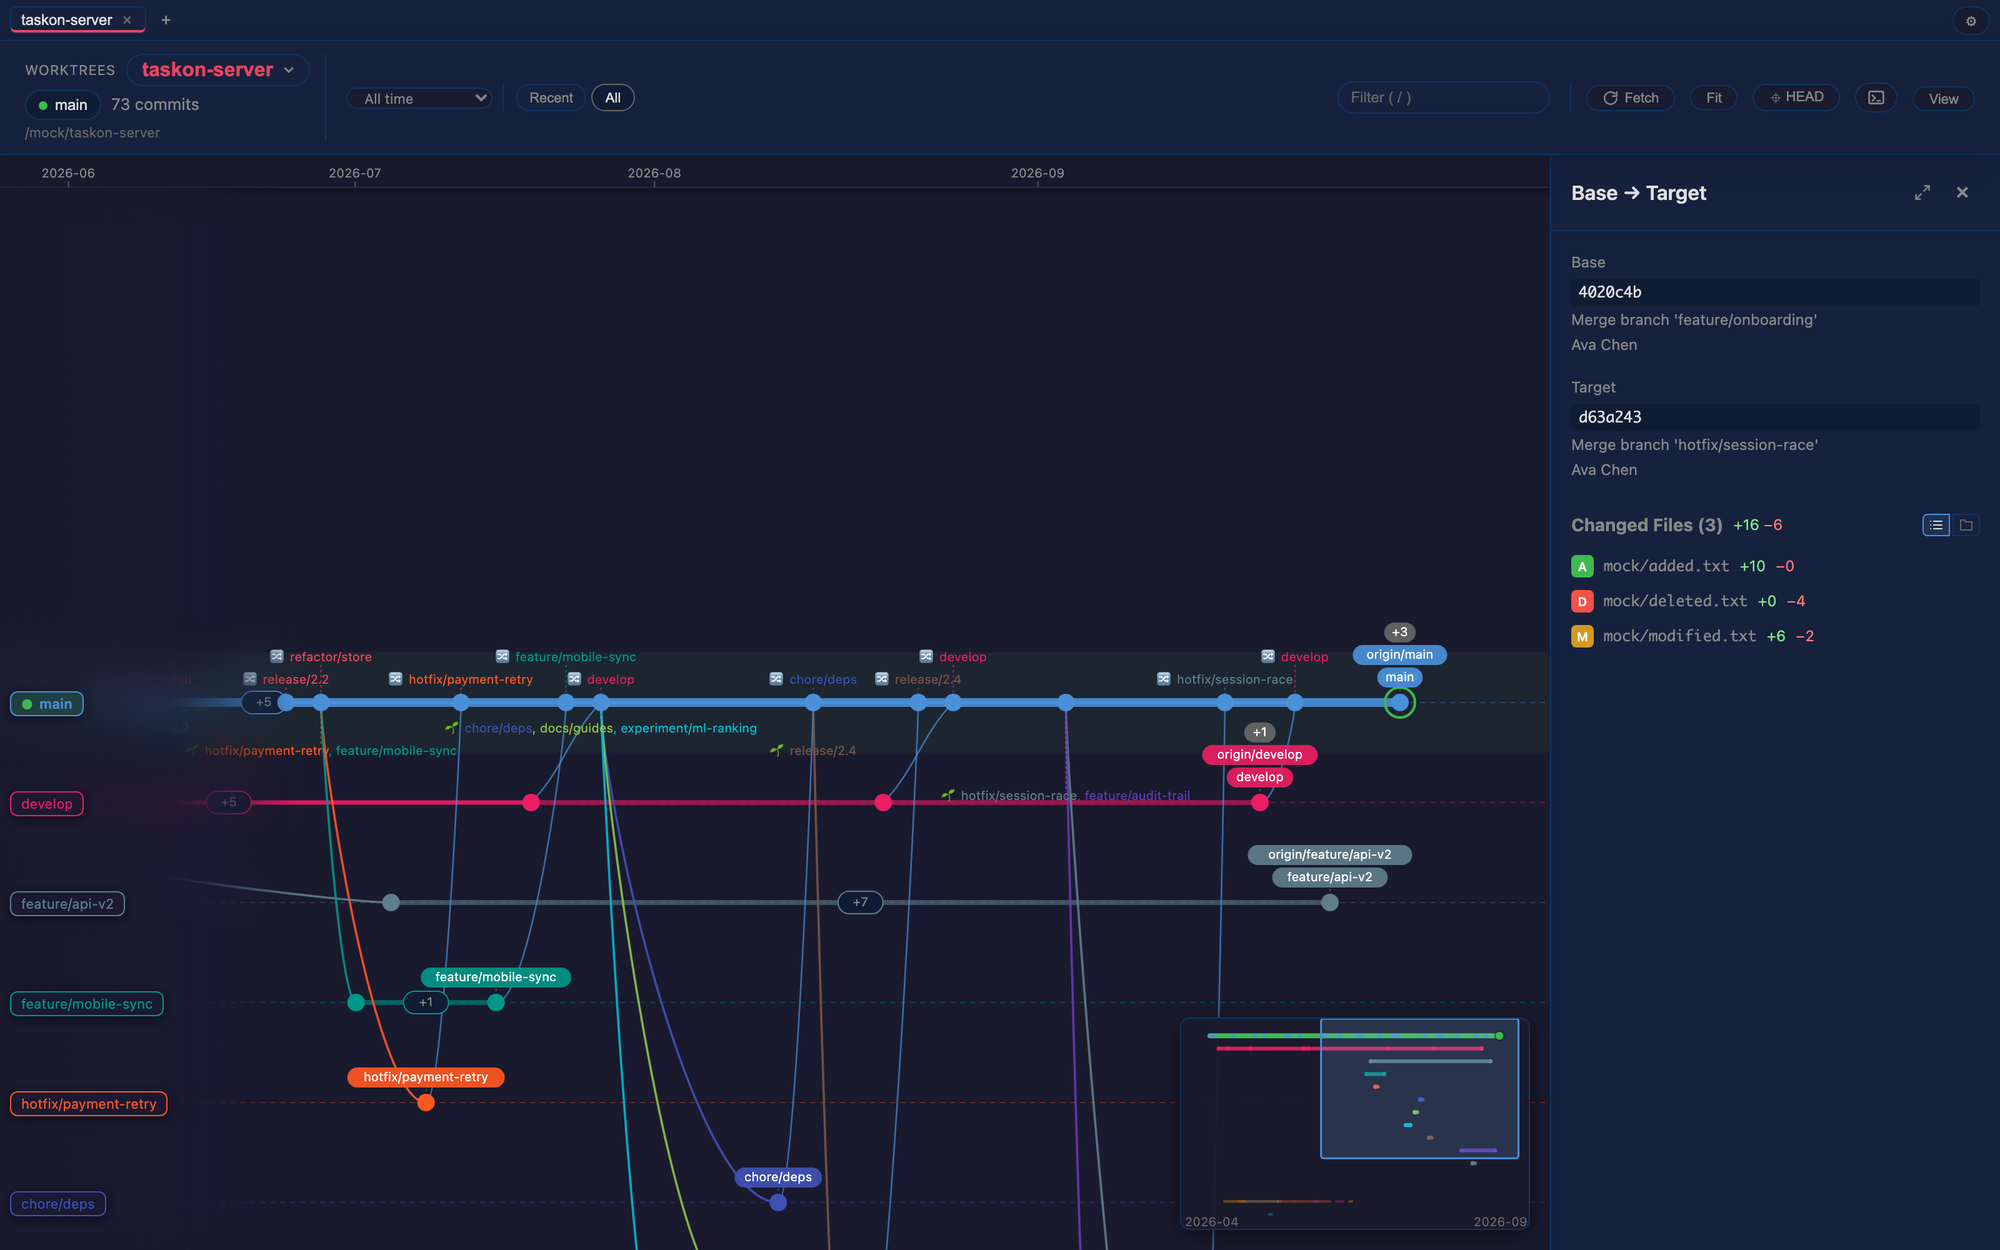
Task: Close the taskon-server tab
Action: 127,20
